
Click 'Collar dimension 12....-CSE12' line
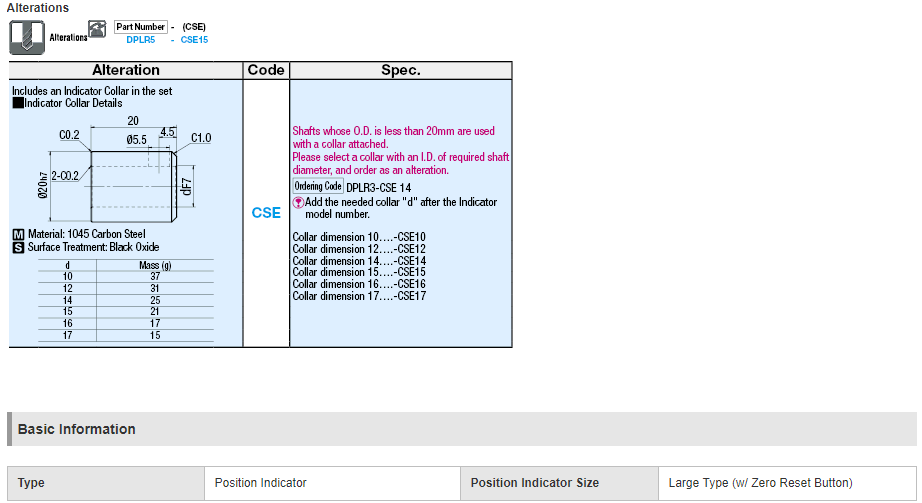click(x=359, y=249)
